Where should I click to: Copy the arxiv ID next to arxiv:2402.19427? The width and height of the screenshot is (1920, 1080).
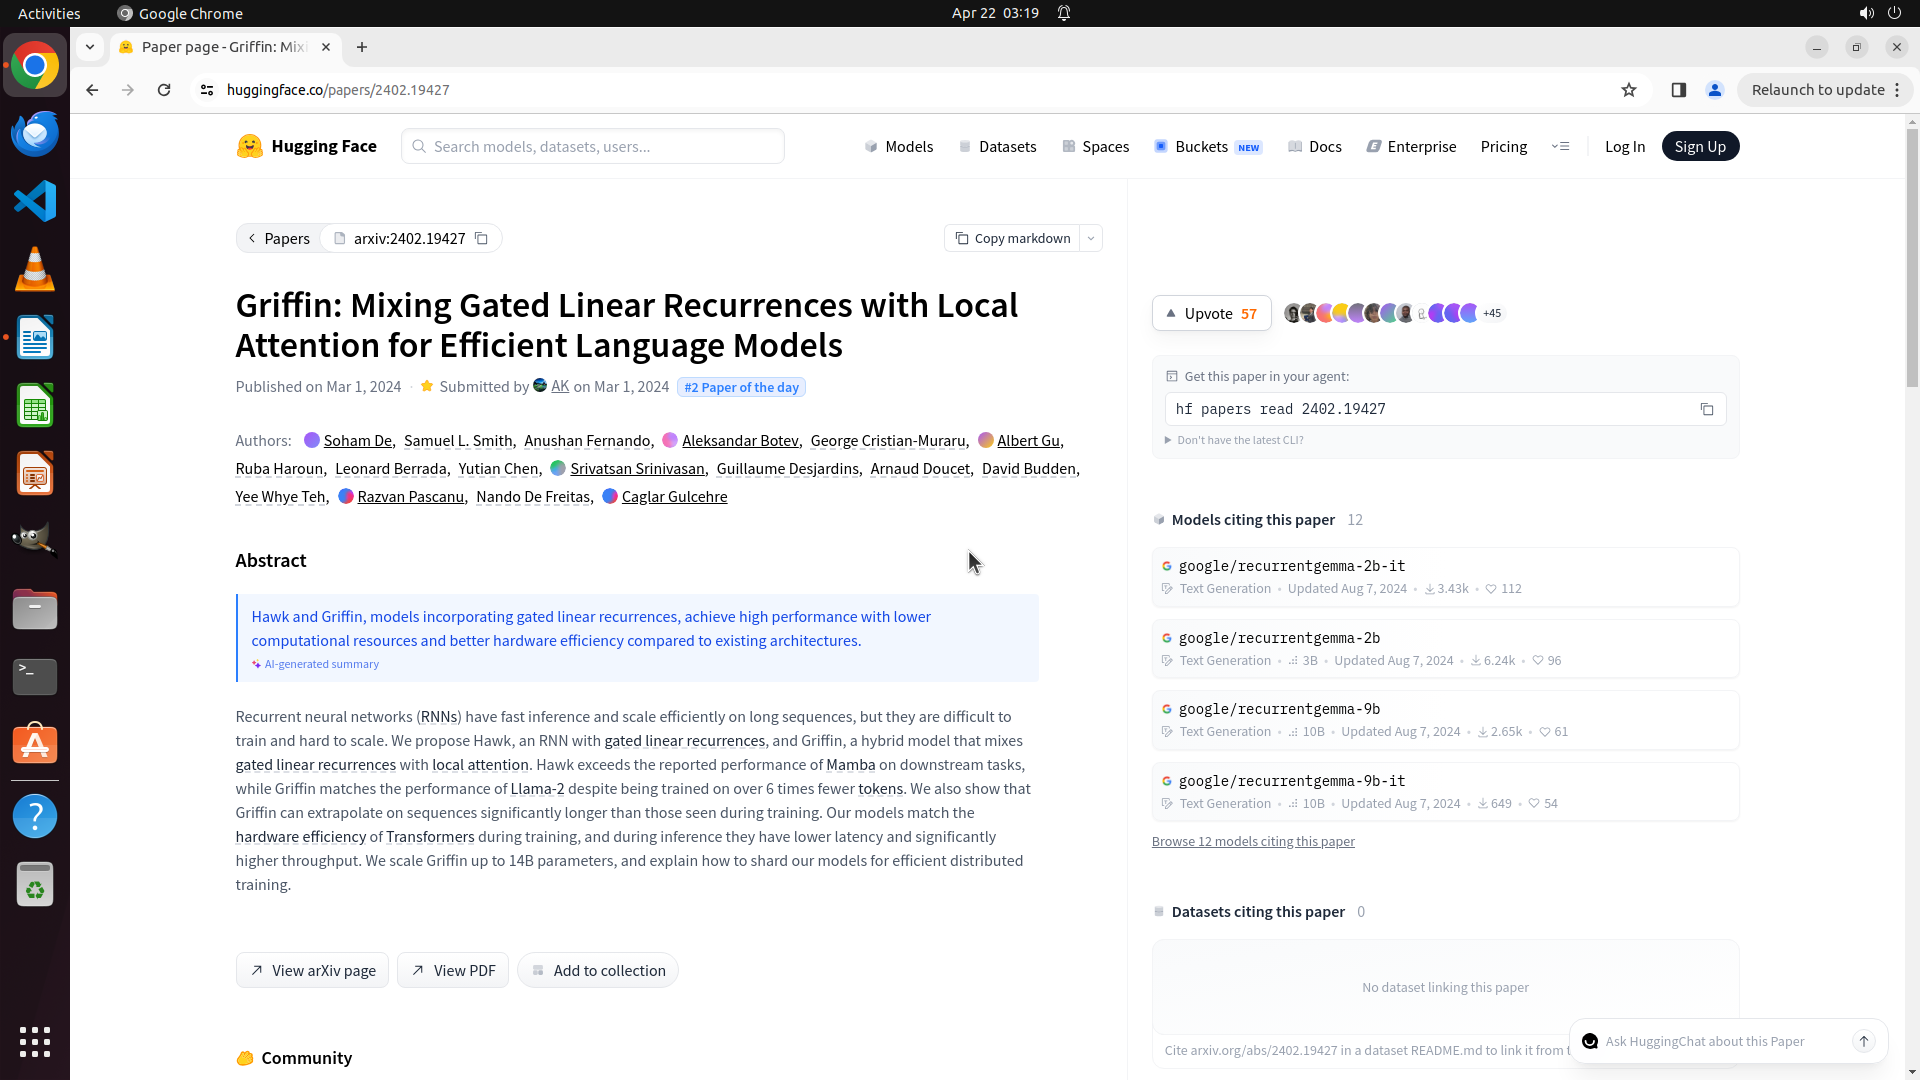pyautogui.click(x=481, y=238)
